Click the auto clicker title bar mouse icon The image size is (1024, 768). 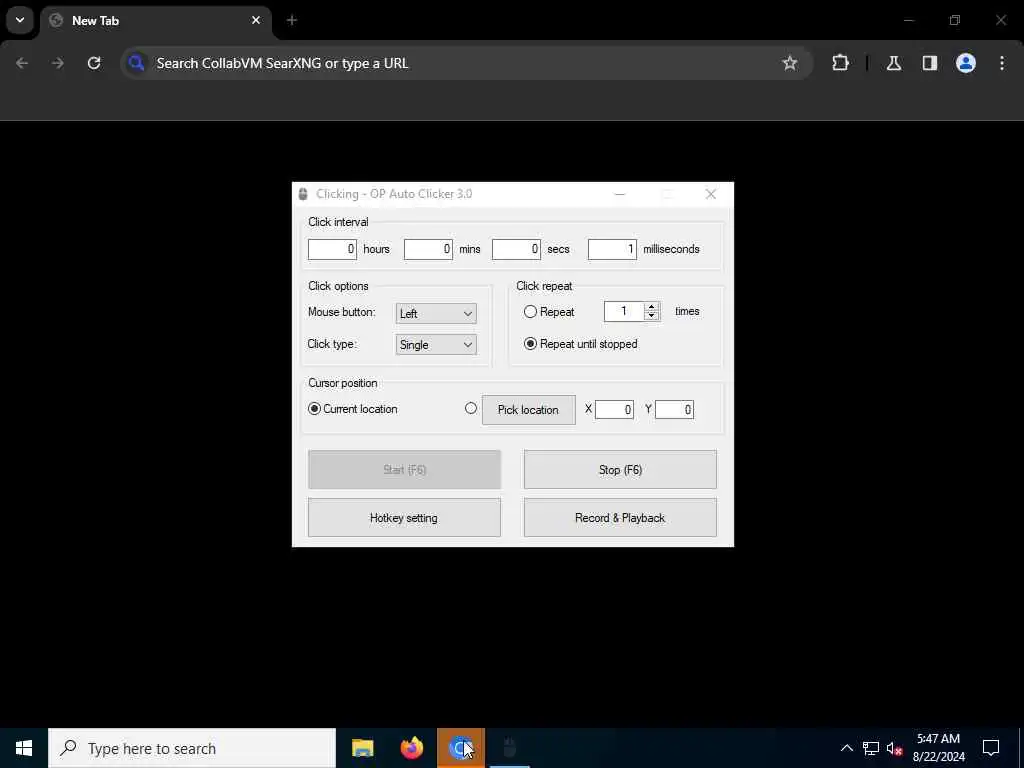(x=303, y=194)
